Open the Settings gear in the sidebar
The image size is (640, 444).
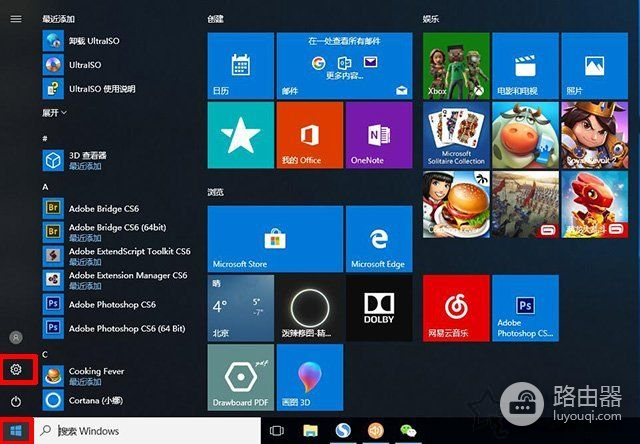point(16,369)
